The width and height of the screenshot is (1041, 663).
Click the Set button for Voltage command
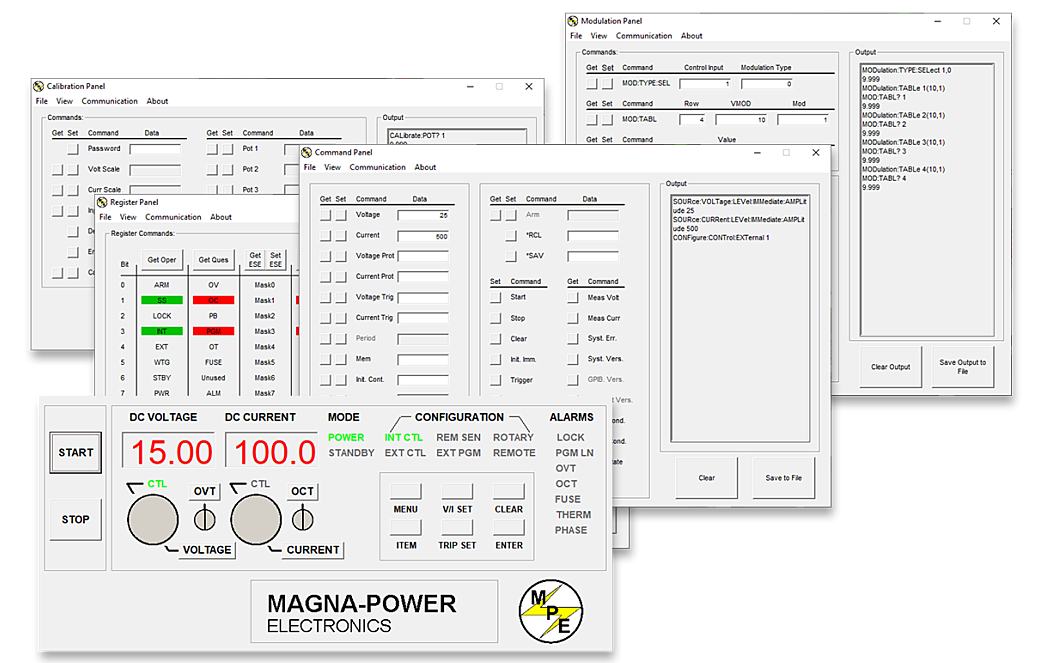341,215
